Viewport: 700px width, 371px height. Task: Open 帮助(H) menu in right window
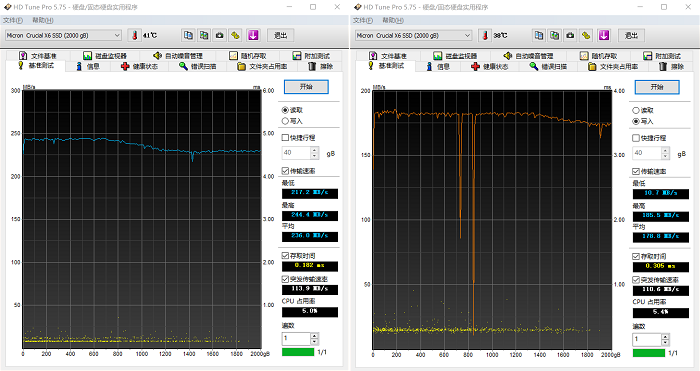pyautogui.click(x=393, y=20)
